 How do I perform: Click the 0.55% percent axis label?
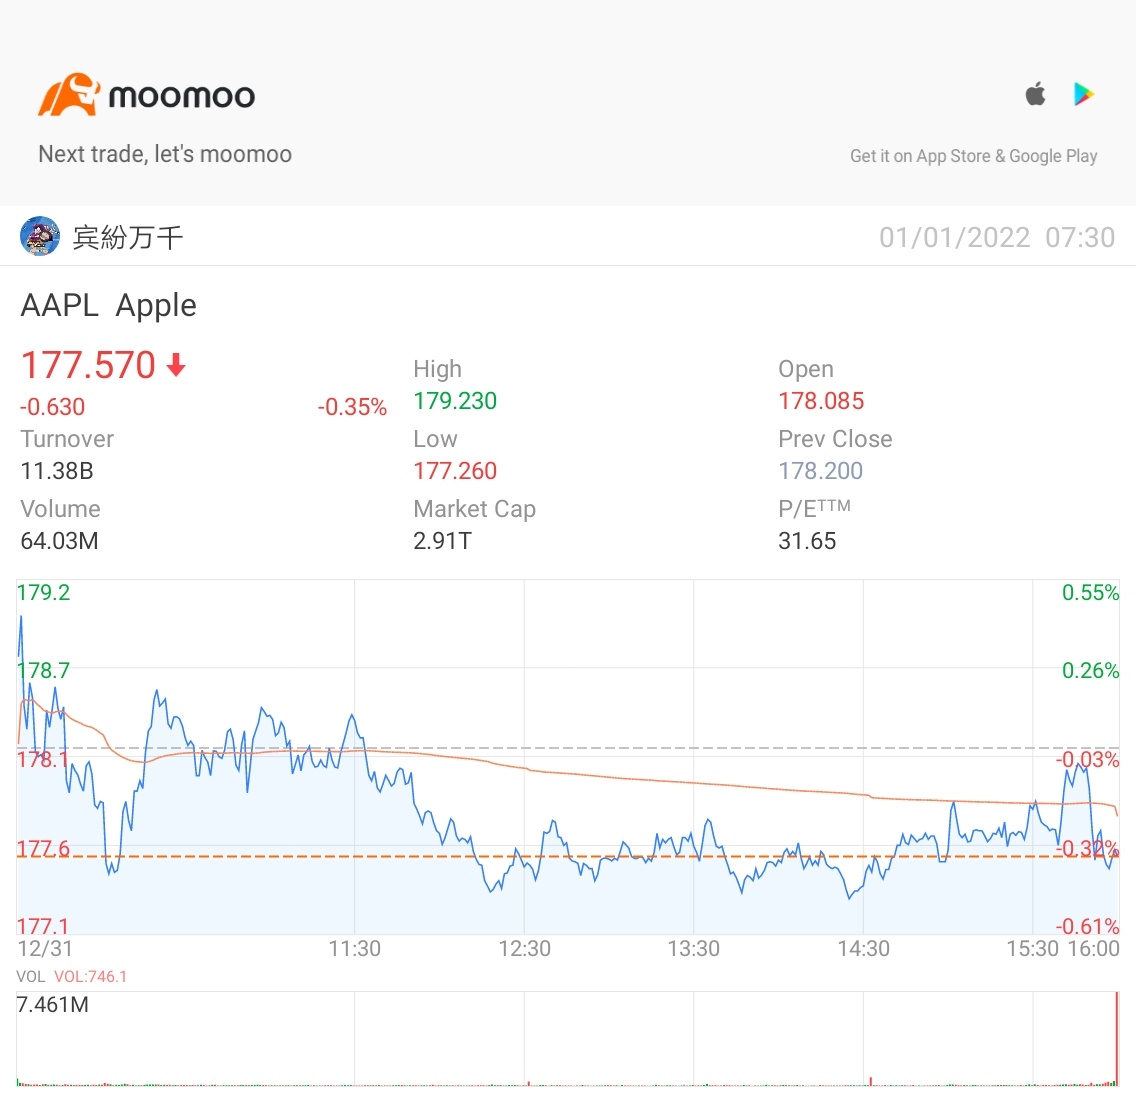coord(1090,593)
